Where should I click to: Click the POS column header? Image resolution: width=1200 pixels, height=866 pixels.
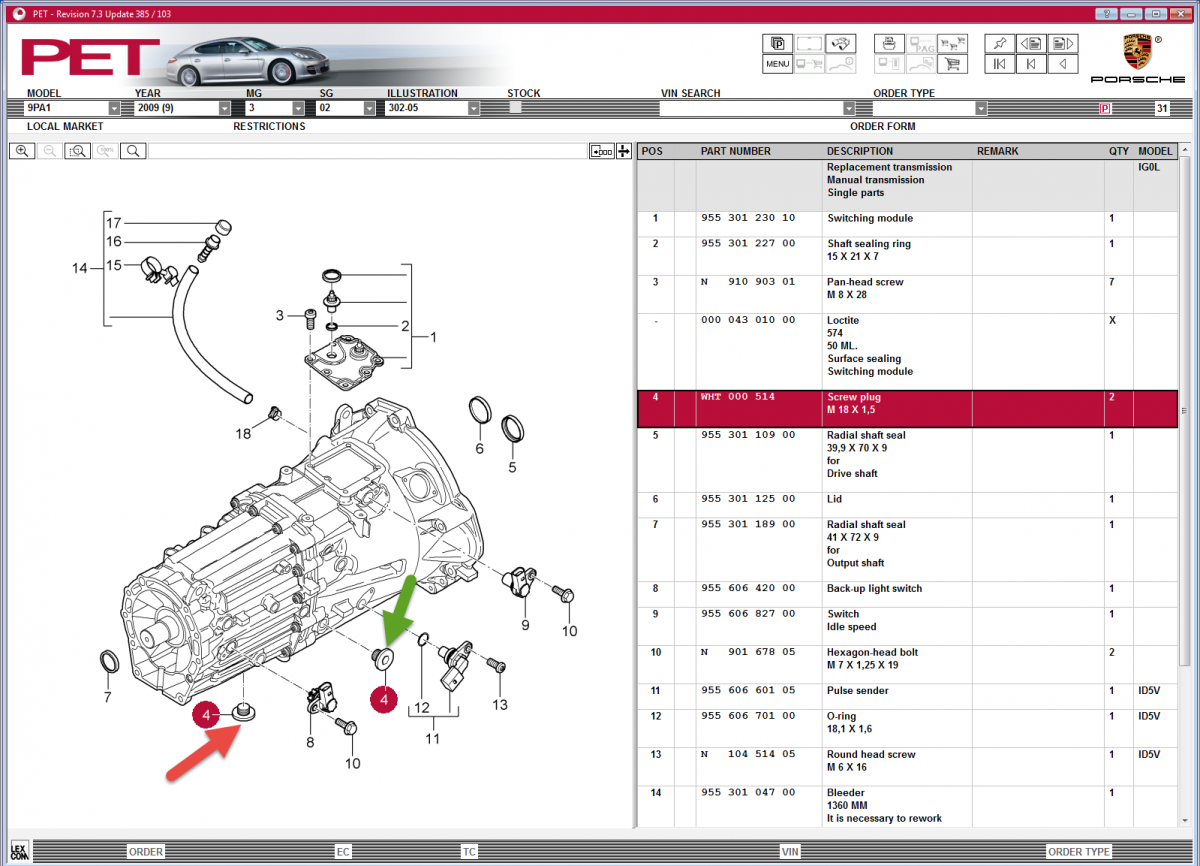(x=652, y=151)
